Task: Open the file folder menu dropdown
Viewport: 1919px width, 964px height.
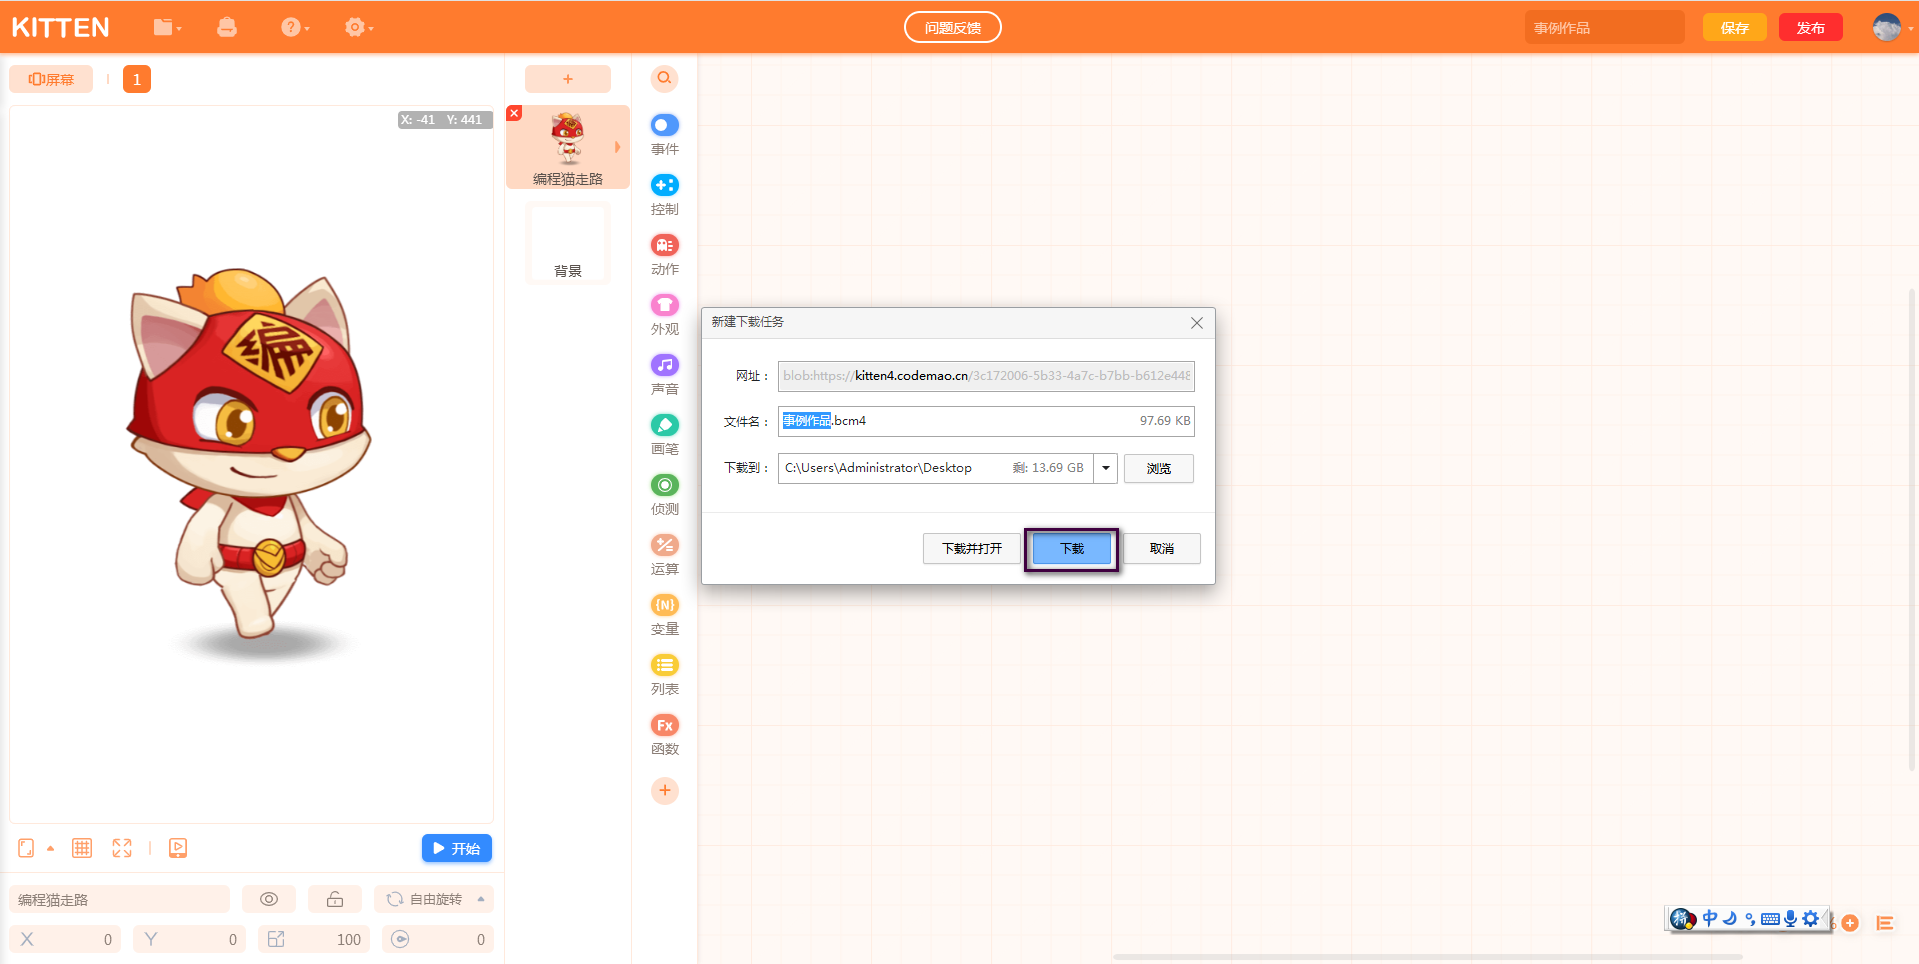Action: [x=167, y=28]
